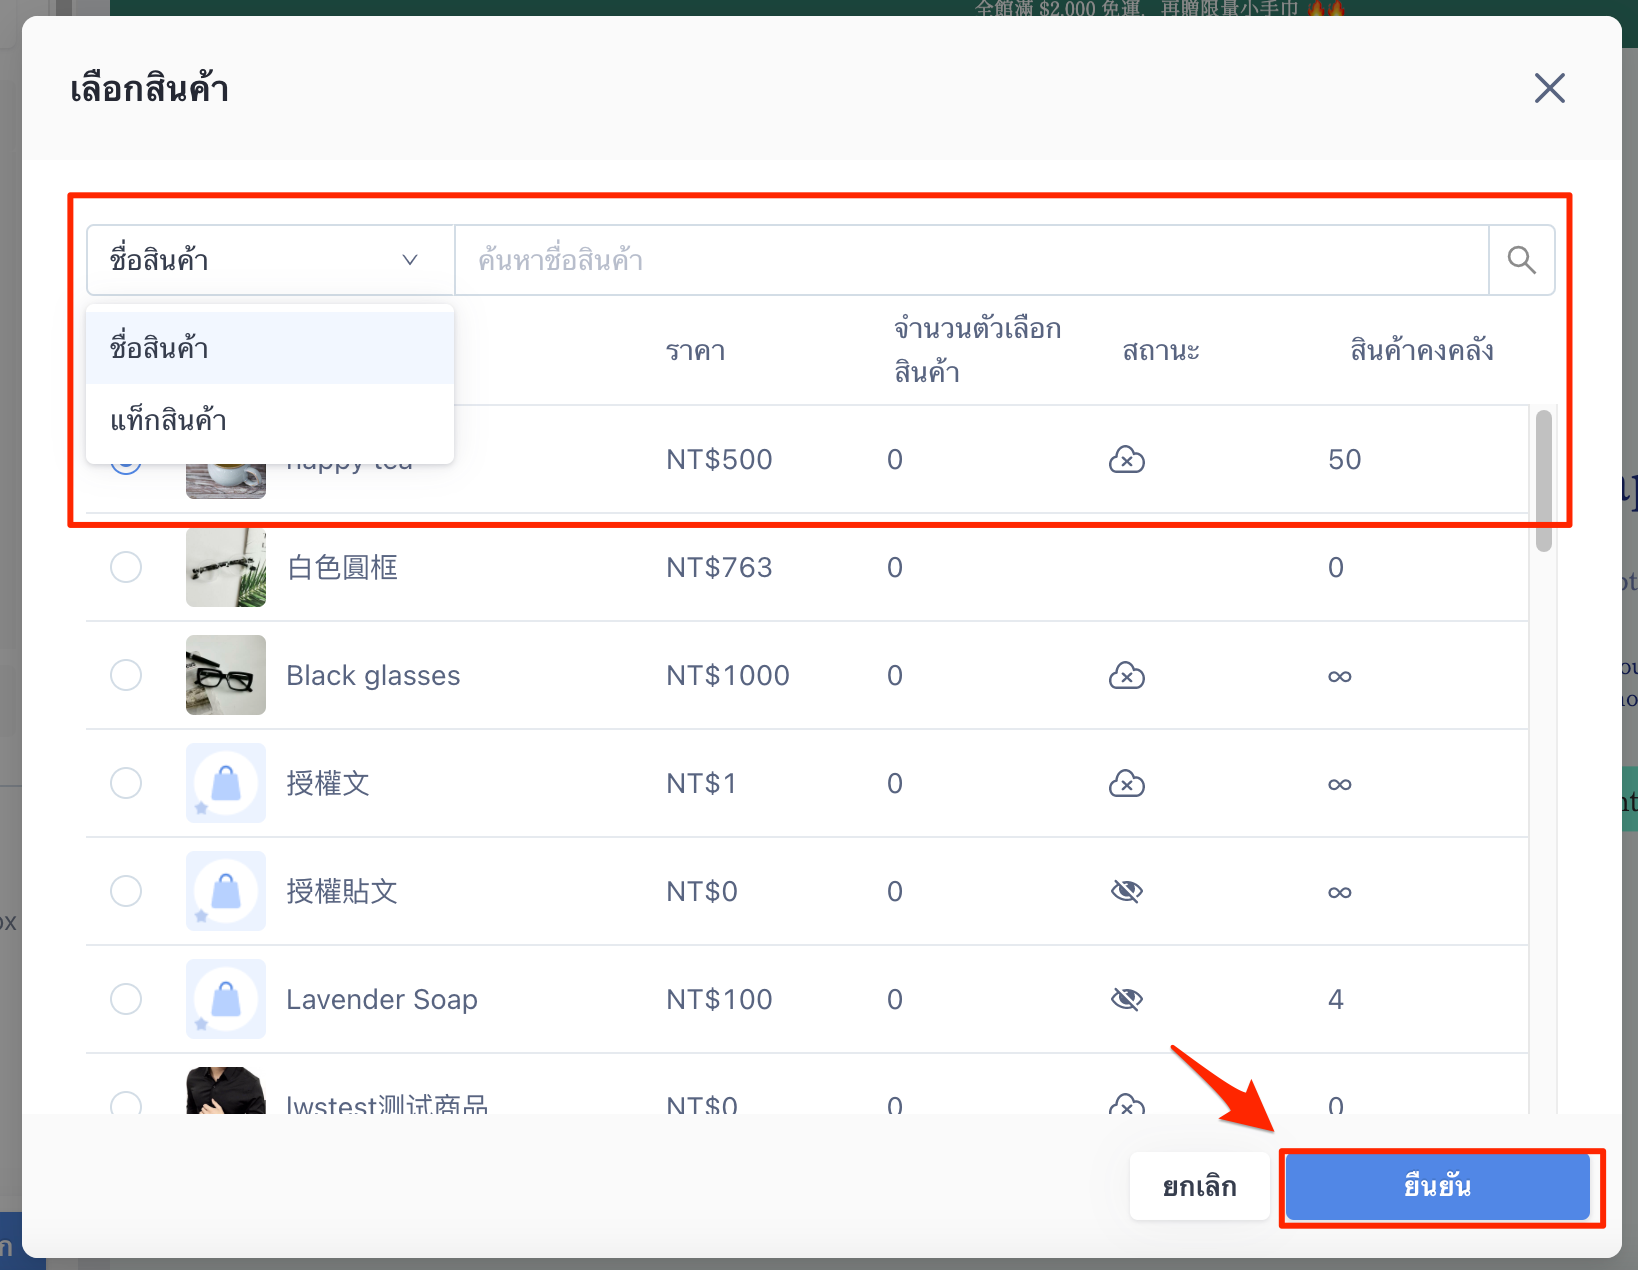The height and width of the screenshot is (1270, 1638).
Task: Click the จำนวนตัวเลือกสินค้า column header
Action: pos(977,350)
